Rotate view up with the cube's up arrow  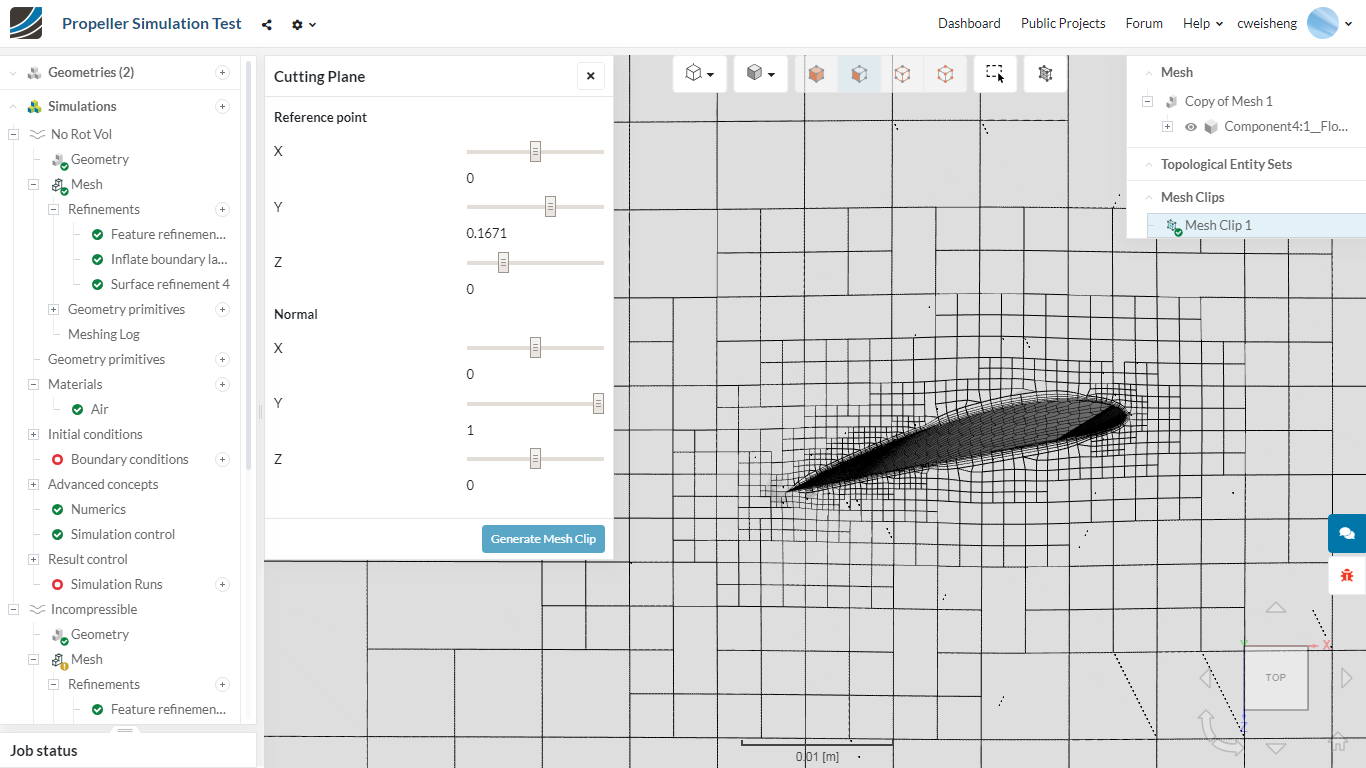[x=1276, y=608]
